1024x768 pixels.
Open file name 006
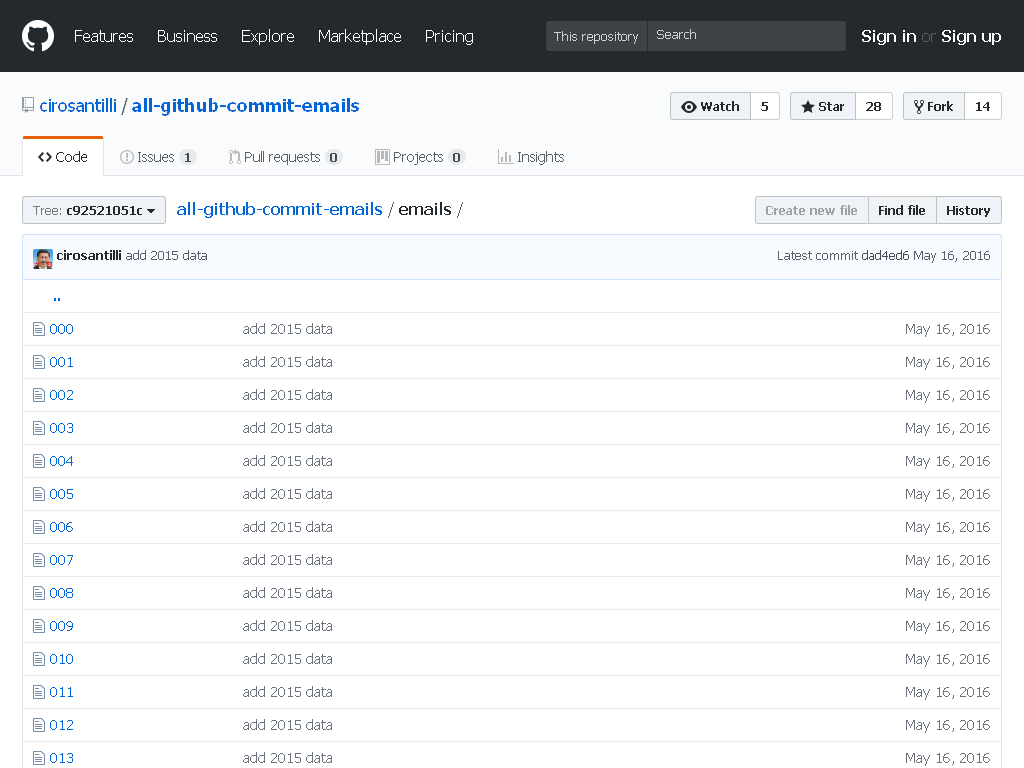(61, 527)
